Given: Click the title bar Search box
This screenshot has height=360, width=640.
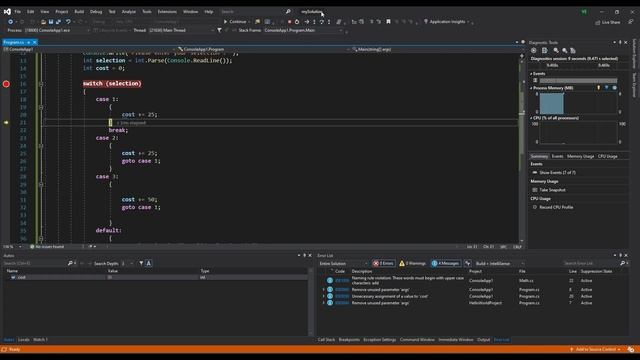Looking at the screenshot, I should pos(252,11).
